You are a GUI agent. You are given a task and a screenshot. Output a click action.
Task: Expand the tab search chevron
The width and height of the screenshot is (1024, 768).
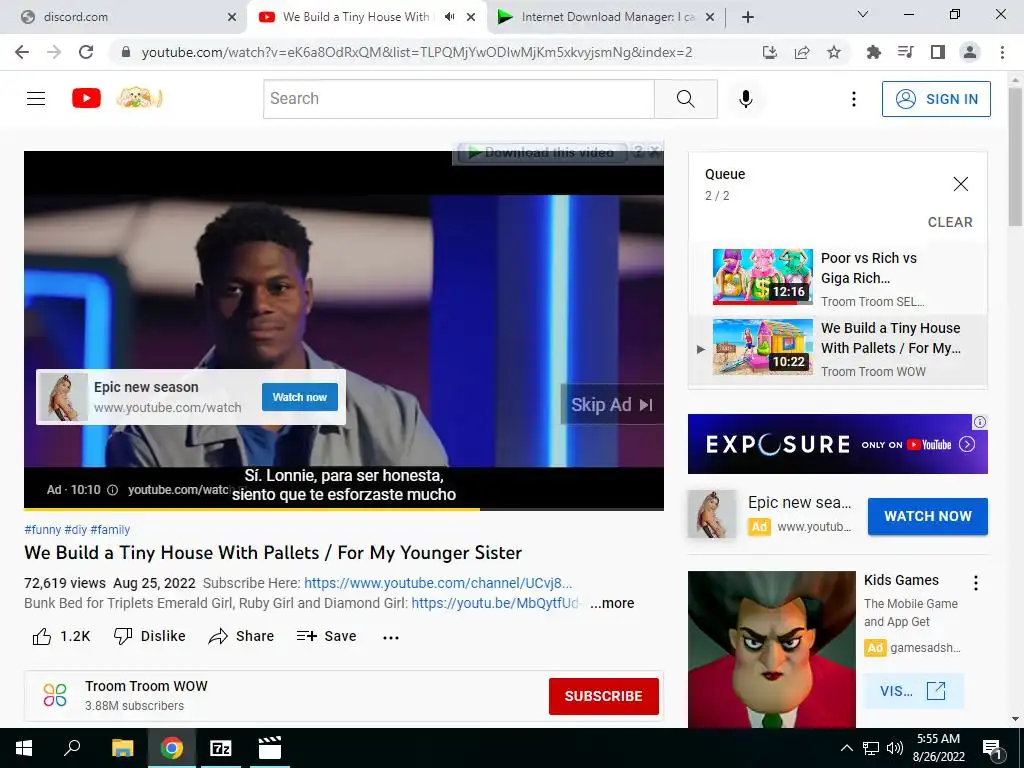click(863, 14)
